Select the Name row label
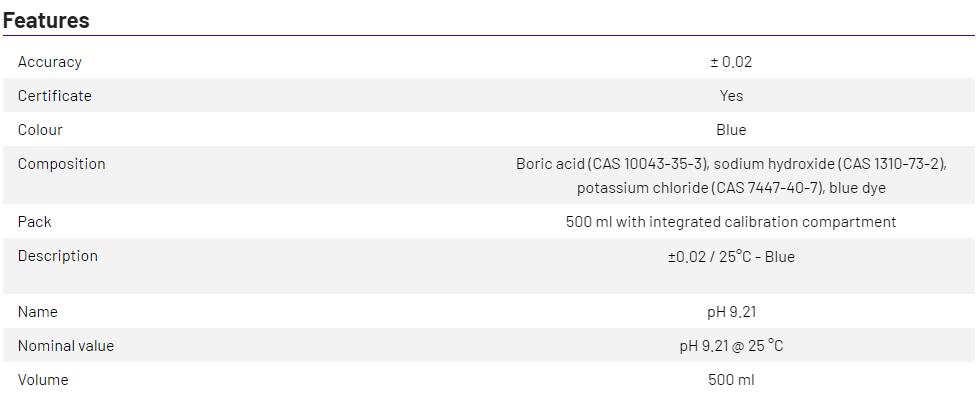 coord(37,312)
